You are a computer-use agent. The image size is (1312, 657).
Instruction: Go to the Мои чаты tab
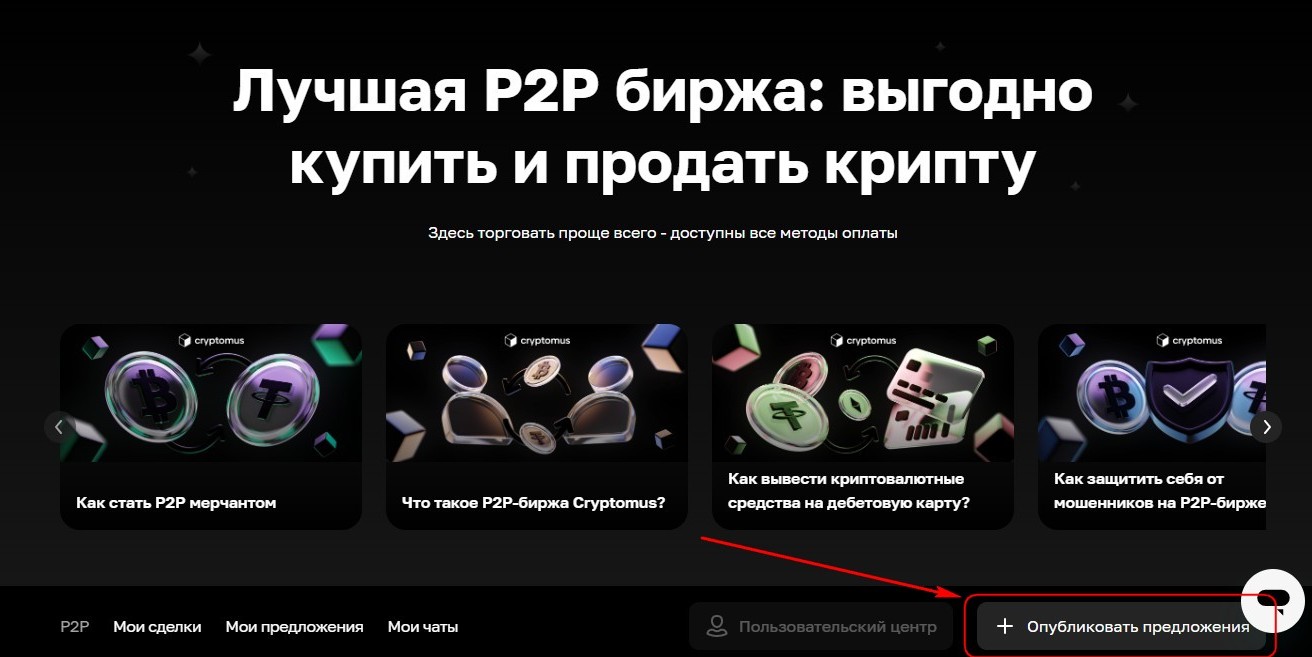point(423,627)
